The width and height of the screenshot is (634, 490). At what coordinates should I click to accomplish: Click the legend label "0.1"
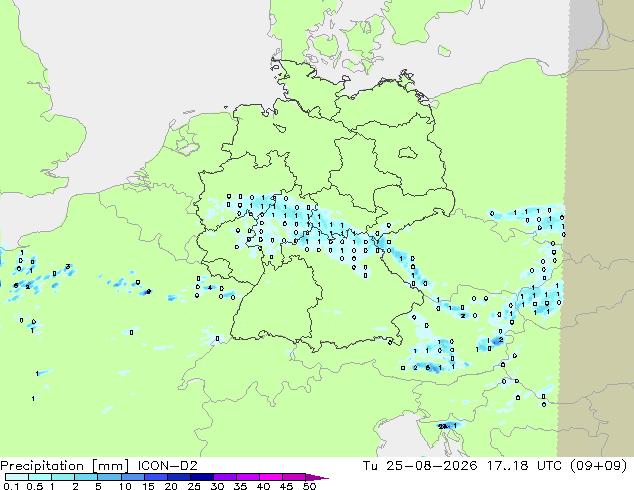click(x=11, y=486)
